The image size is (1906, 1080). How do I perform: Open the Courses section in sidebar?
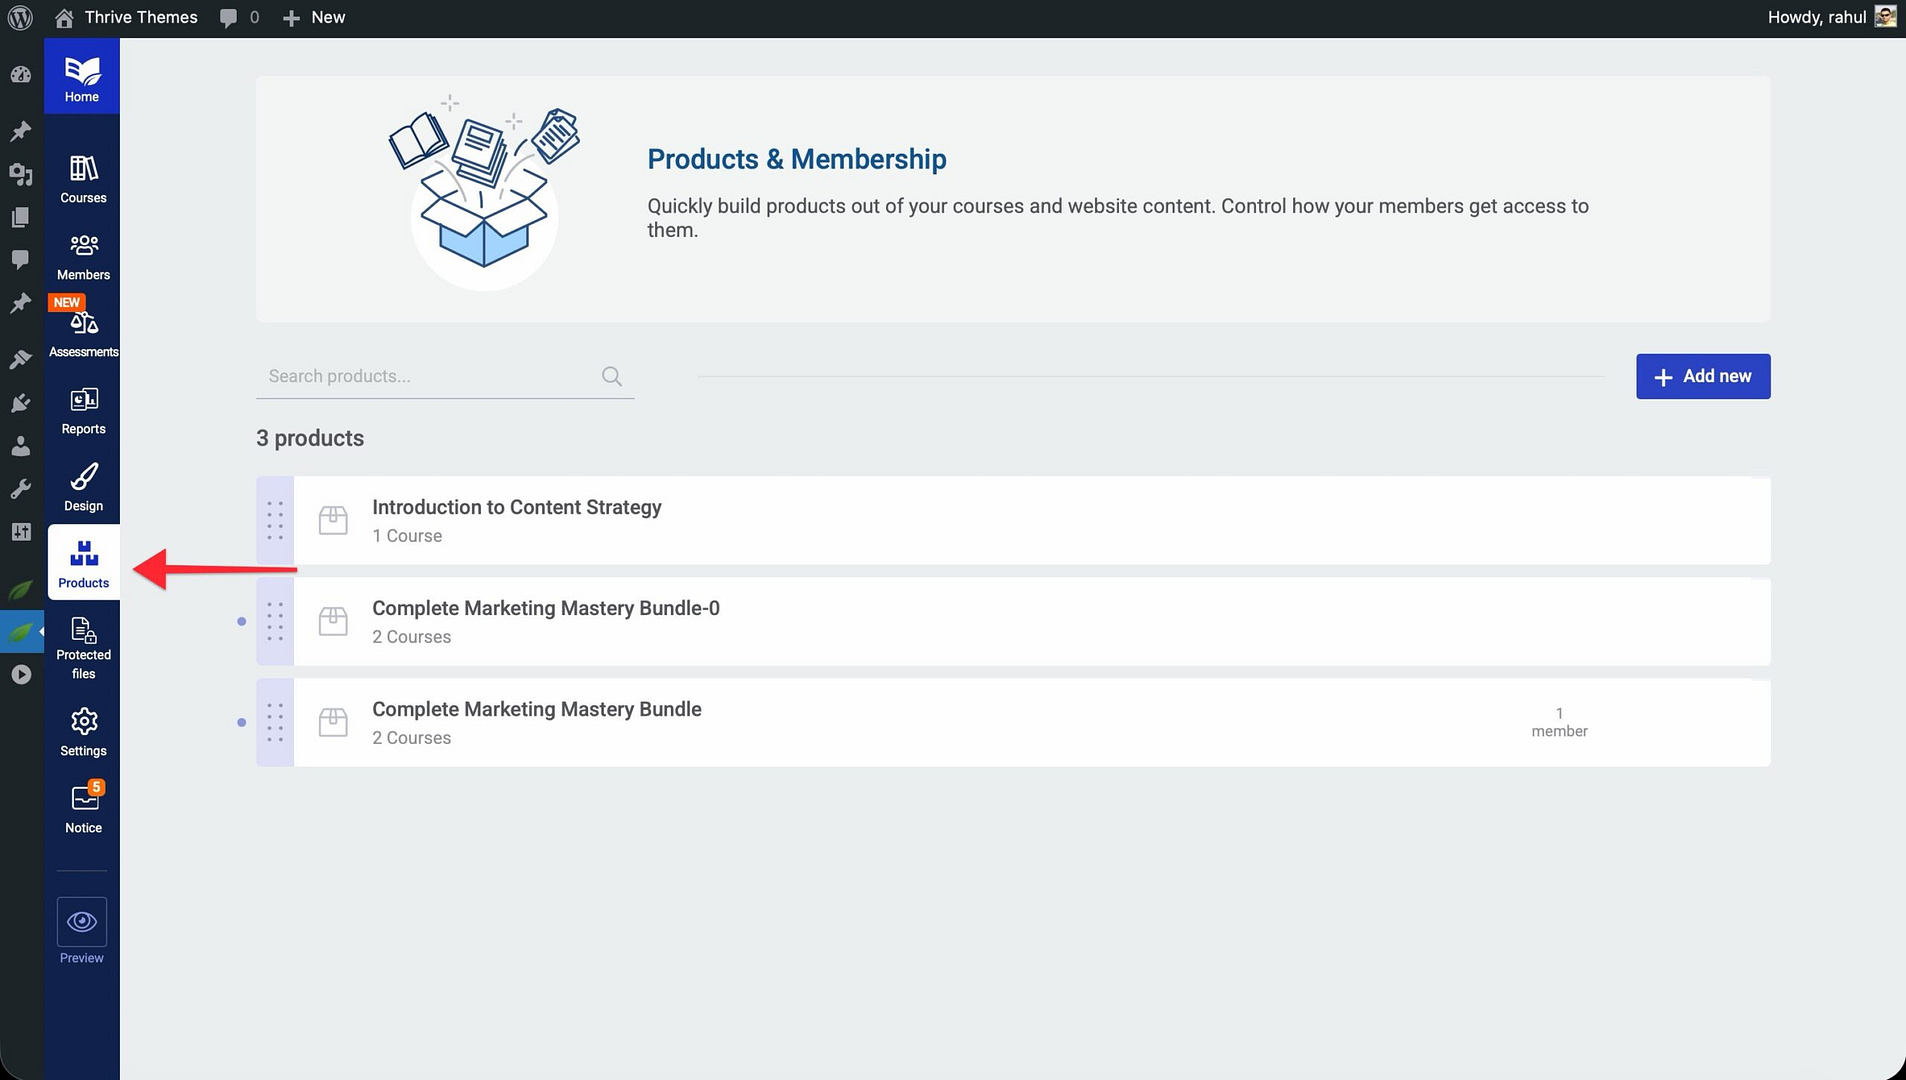(x=83, y=179)
